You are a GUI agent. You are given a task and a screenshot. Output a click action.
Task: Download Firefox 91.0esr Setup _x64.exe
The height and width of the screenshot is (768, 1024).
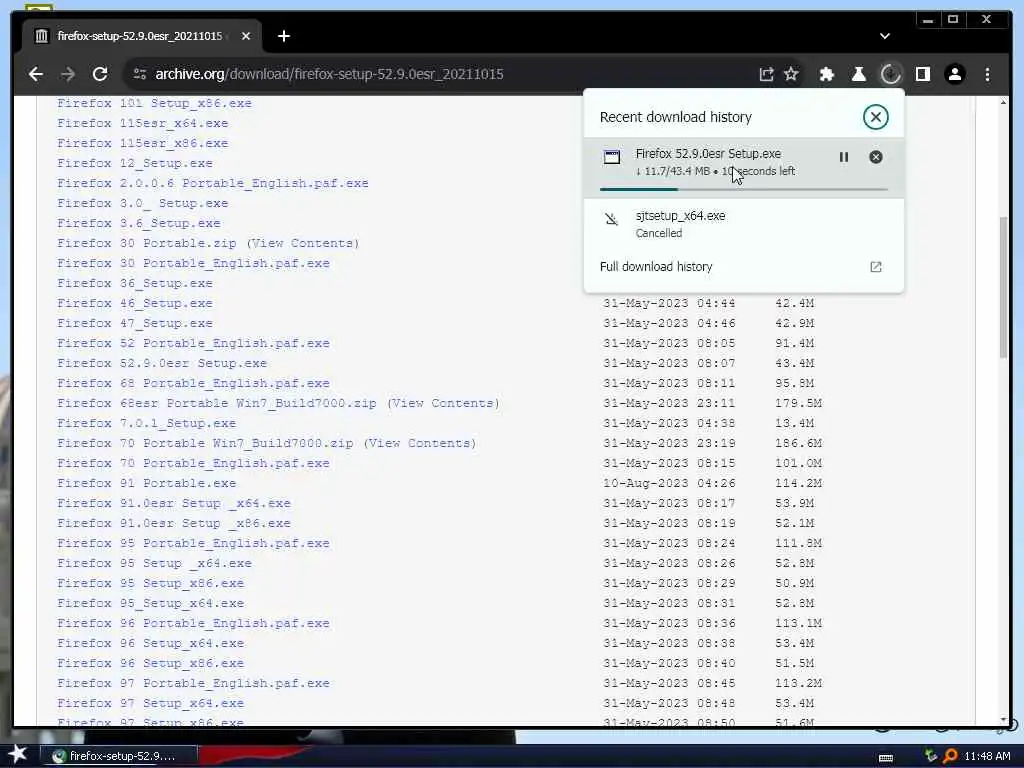174,504
